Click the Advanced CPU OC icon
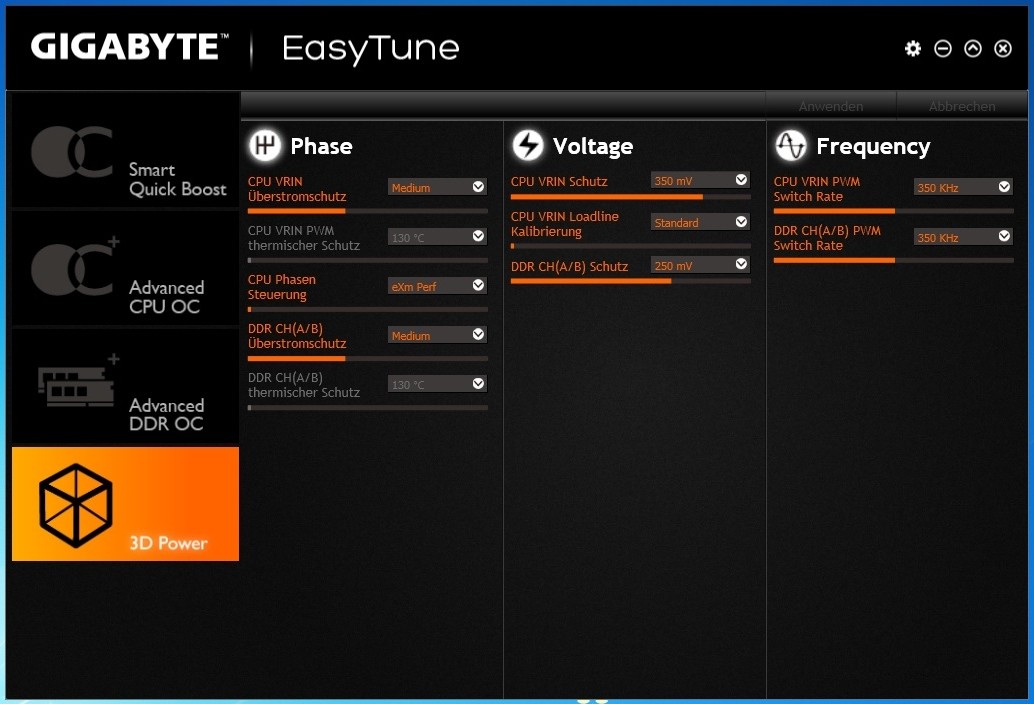This screenshot has width=1034, height=704. point(75,266)
